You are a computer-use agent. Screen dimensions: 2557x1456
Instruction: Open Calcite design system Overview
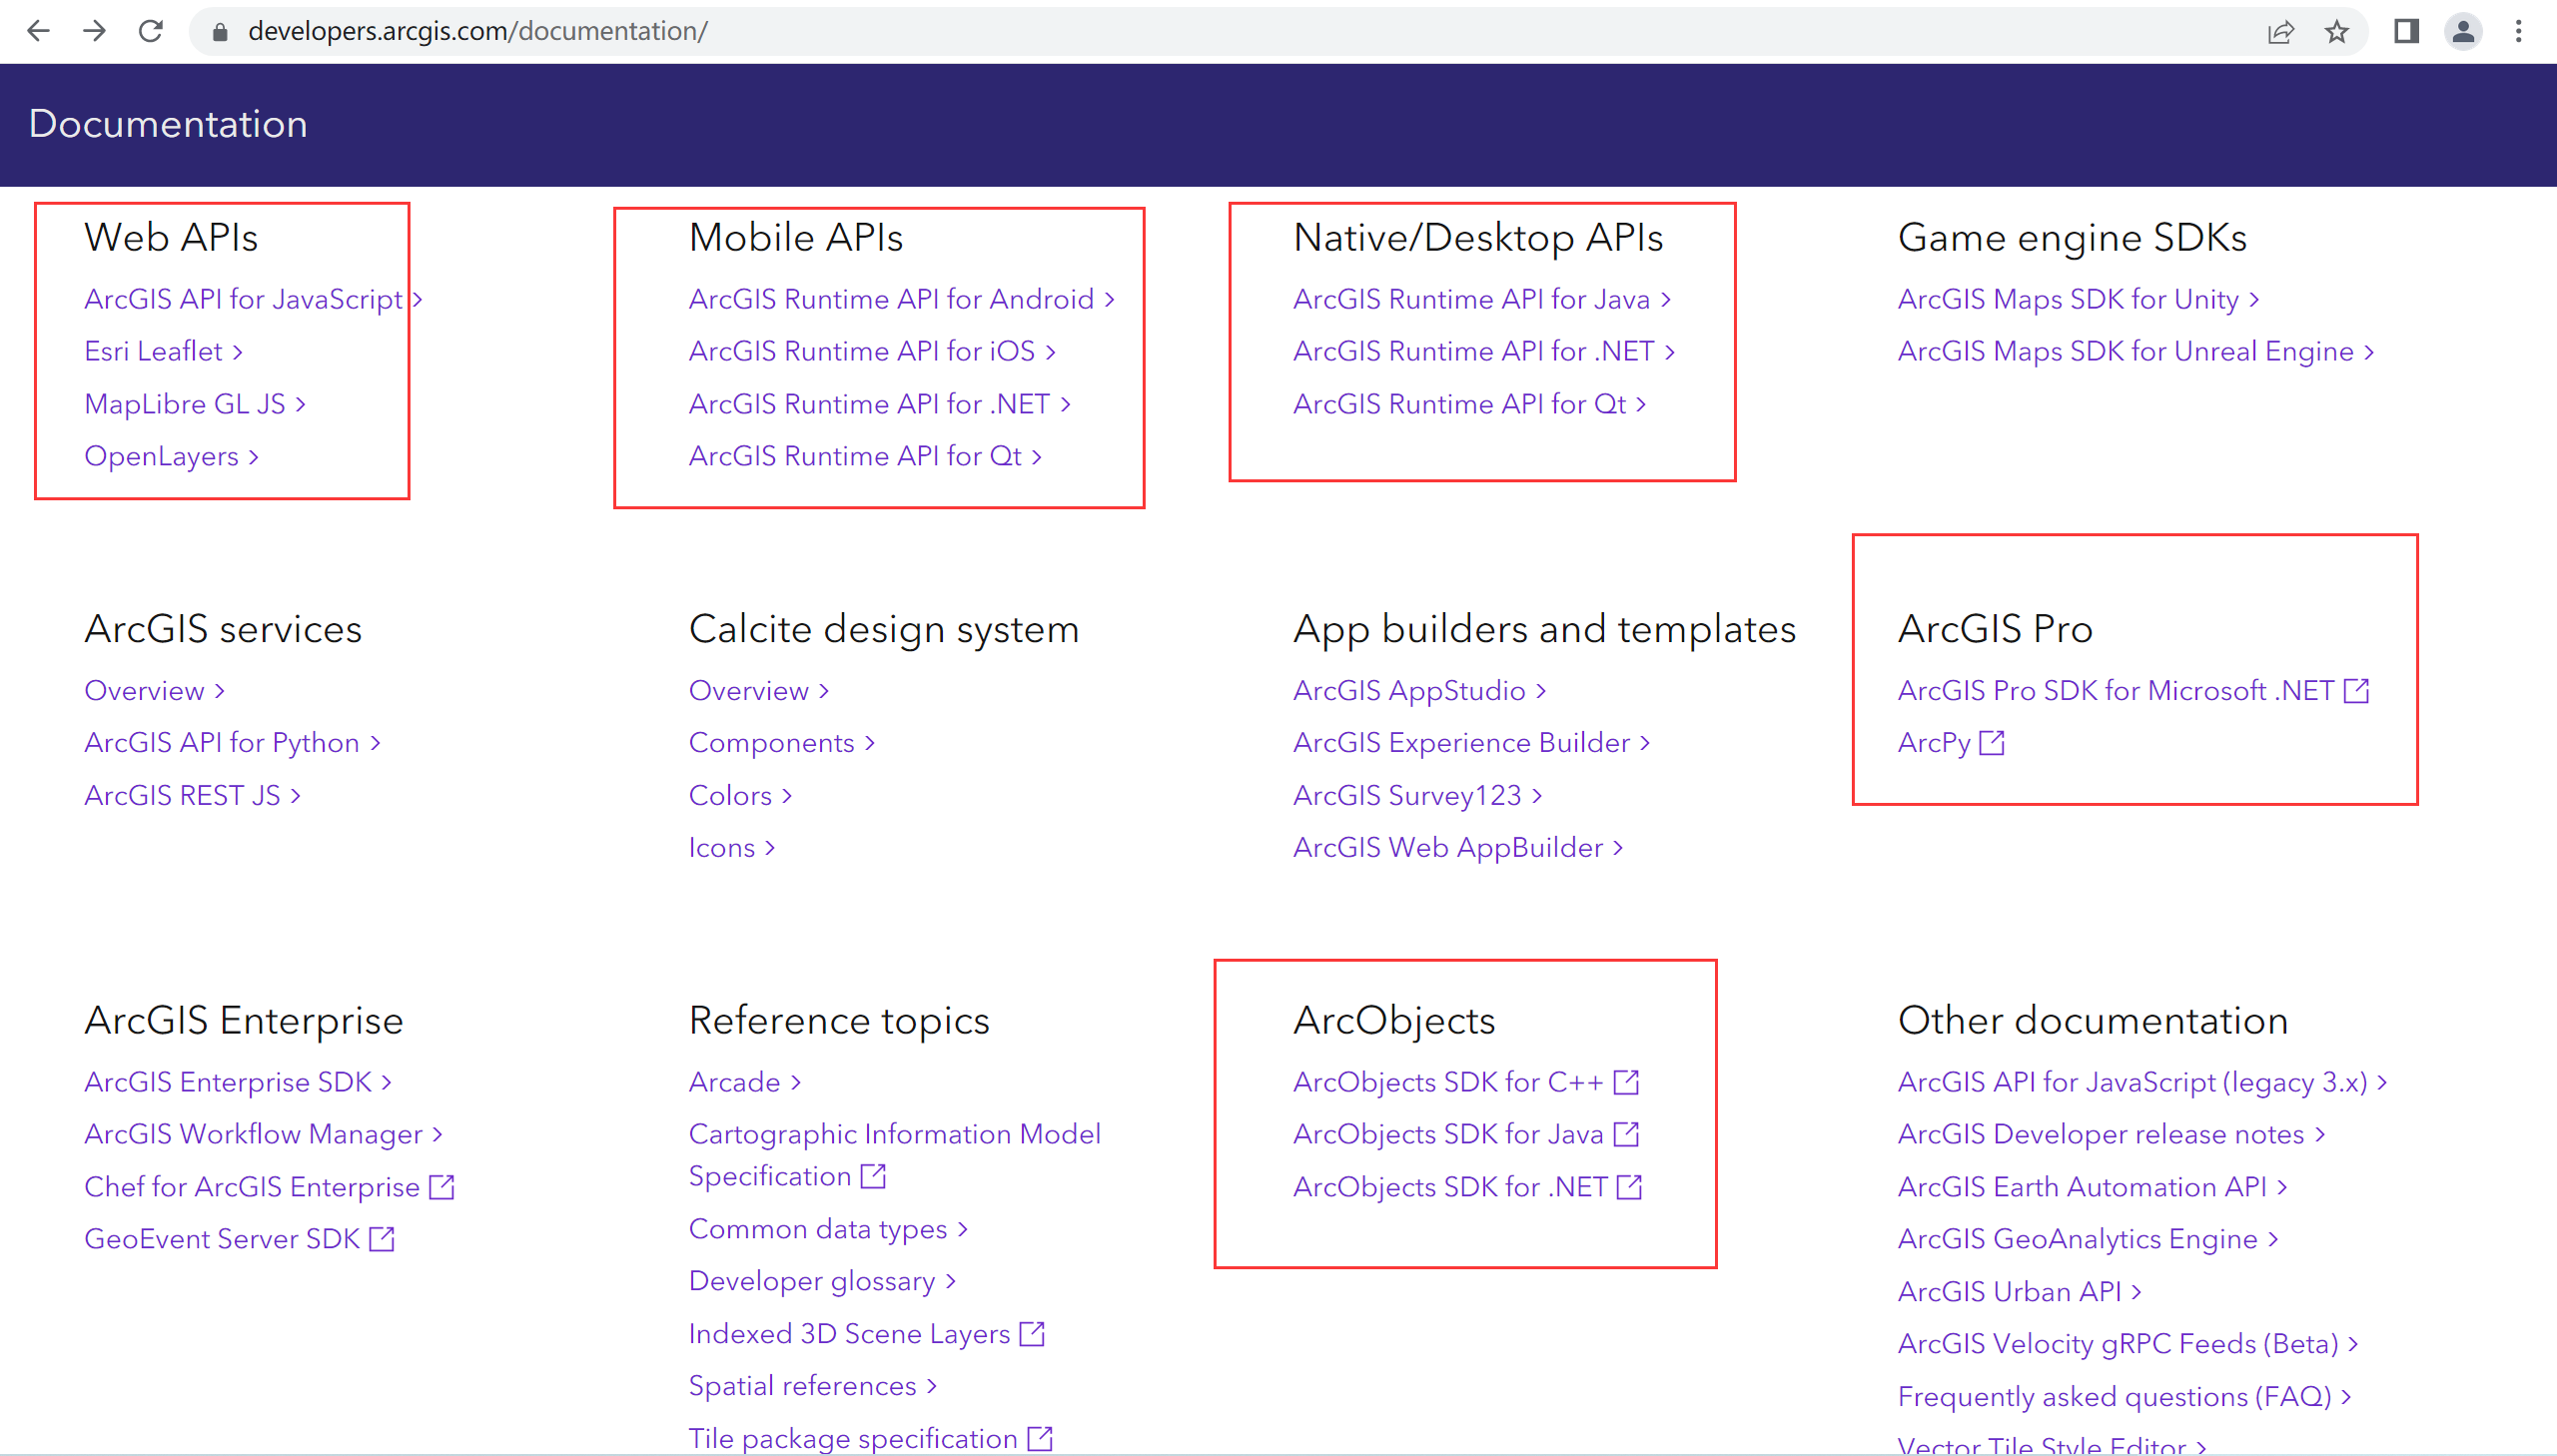(x=759, y=691)
